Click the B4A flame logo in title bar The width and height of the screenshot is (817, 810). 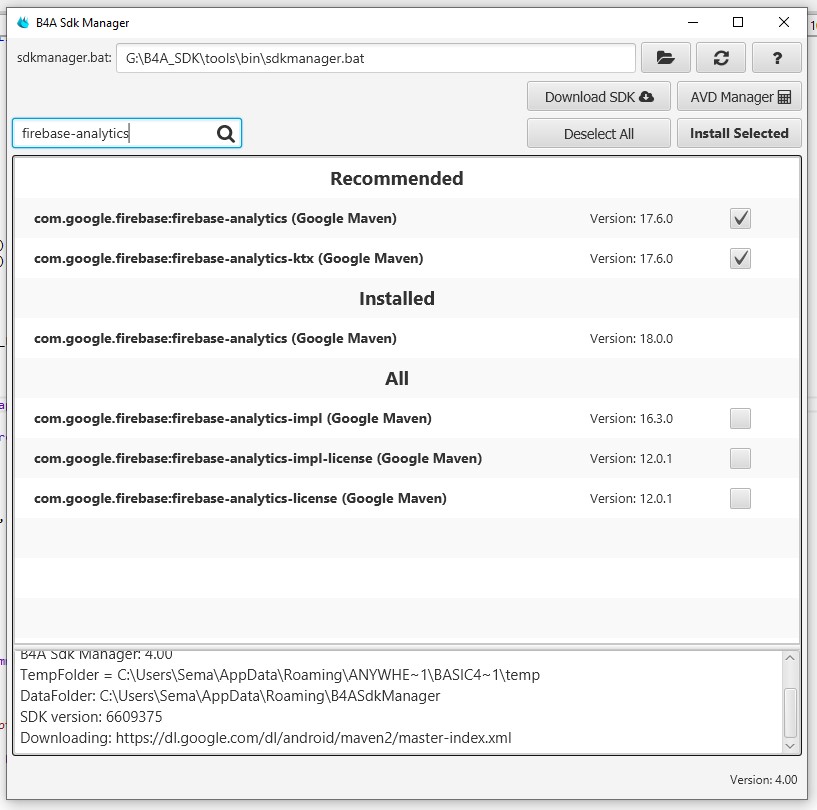coord(23,22)
